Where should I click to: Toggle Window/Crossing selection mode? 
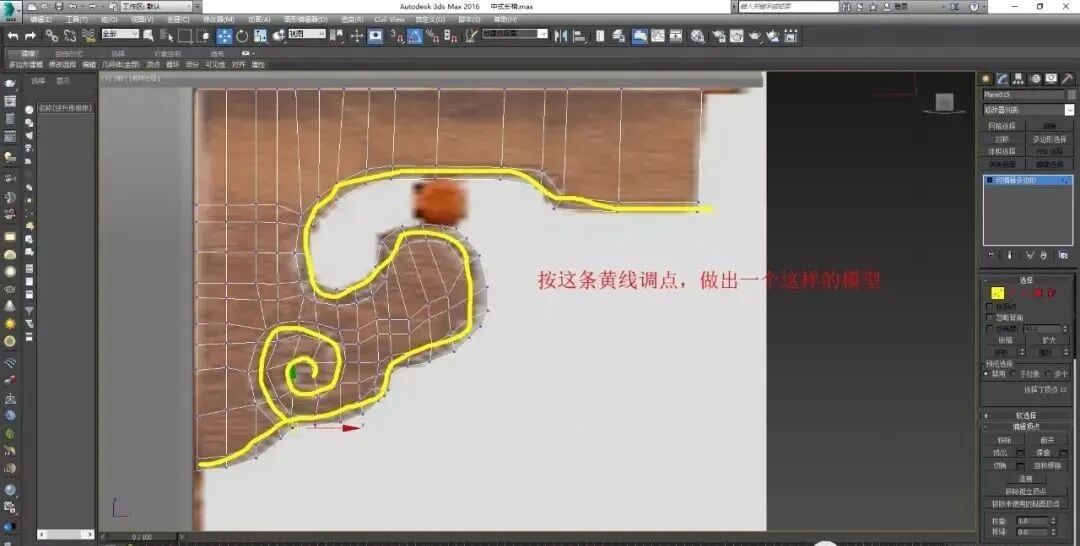click(x=203, y=36)
